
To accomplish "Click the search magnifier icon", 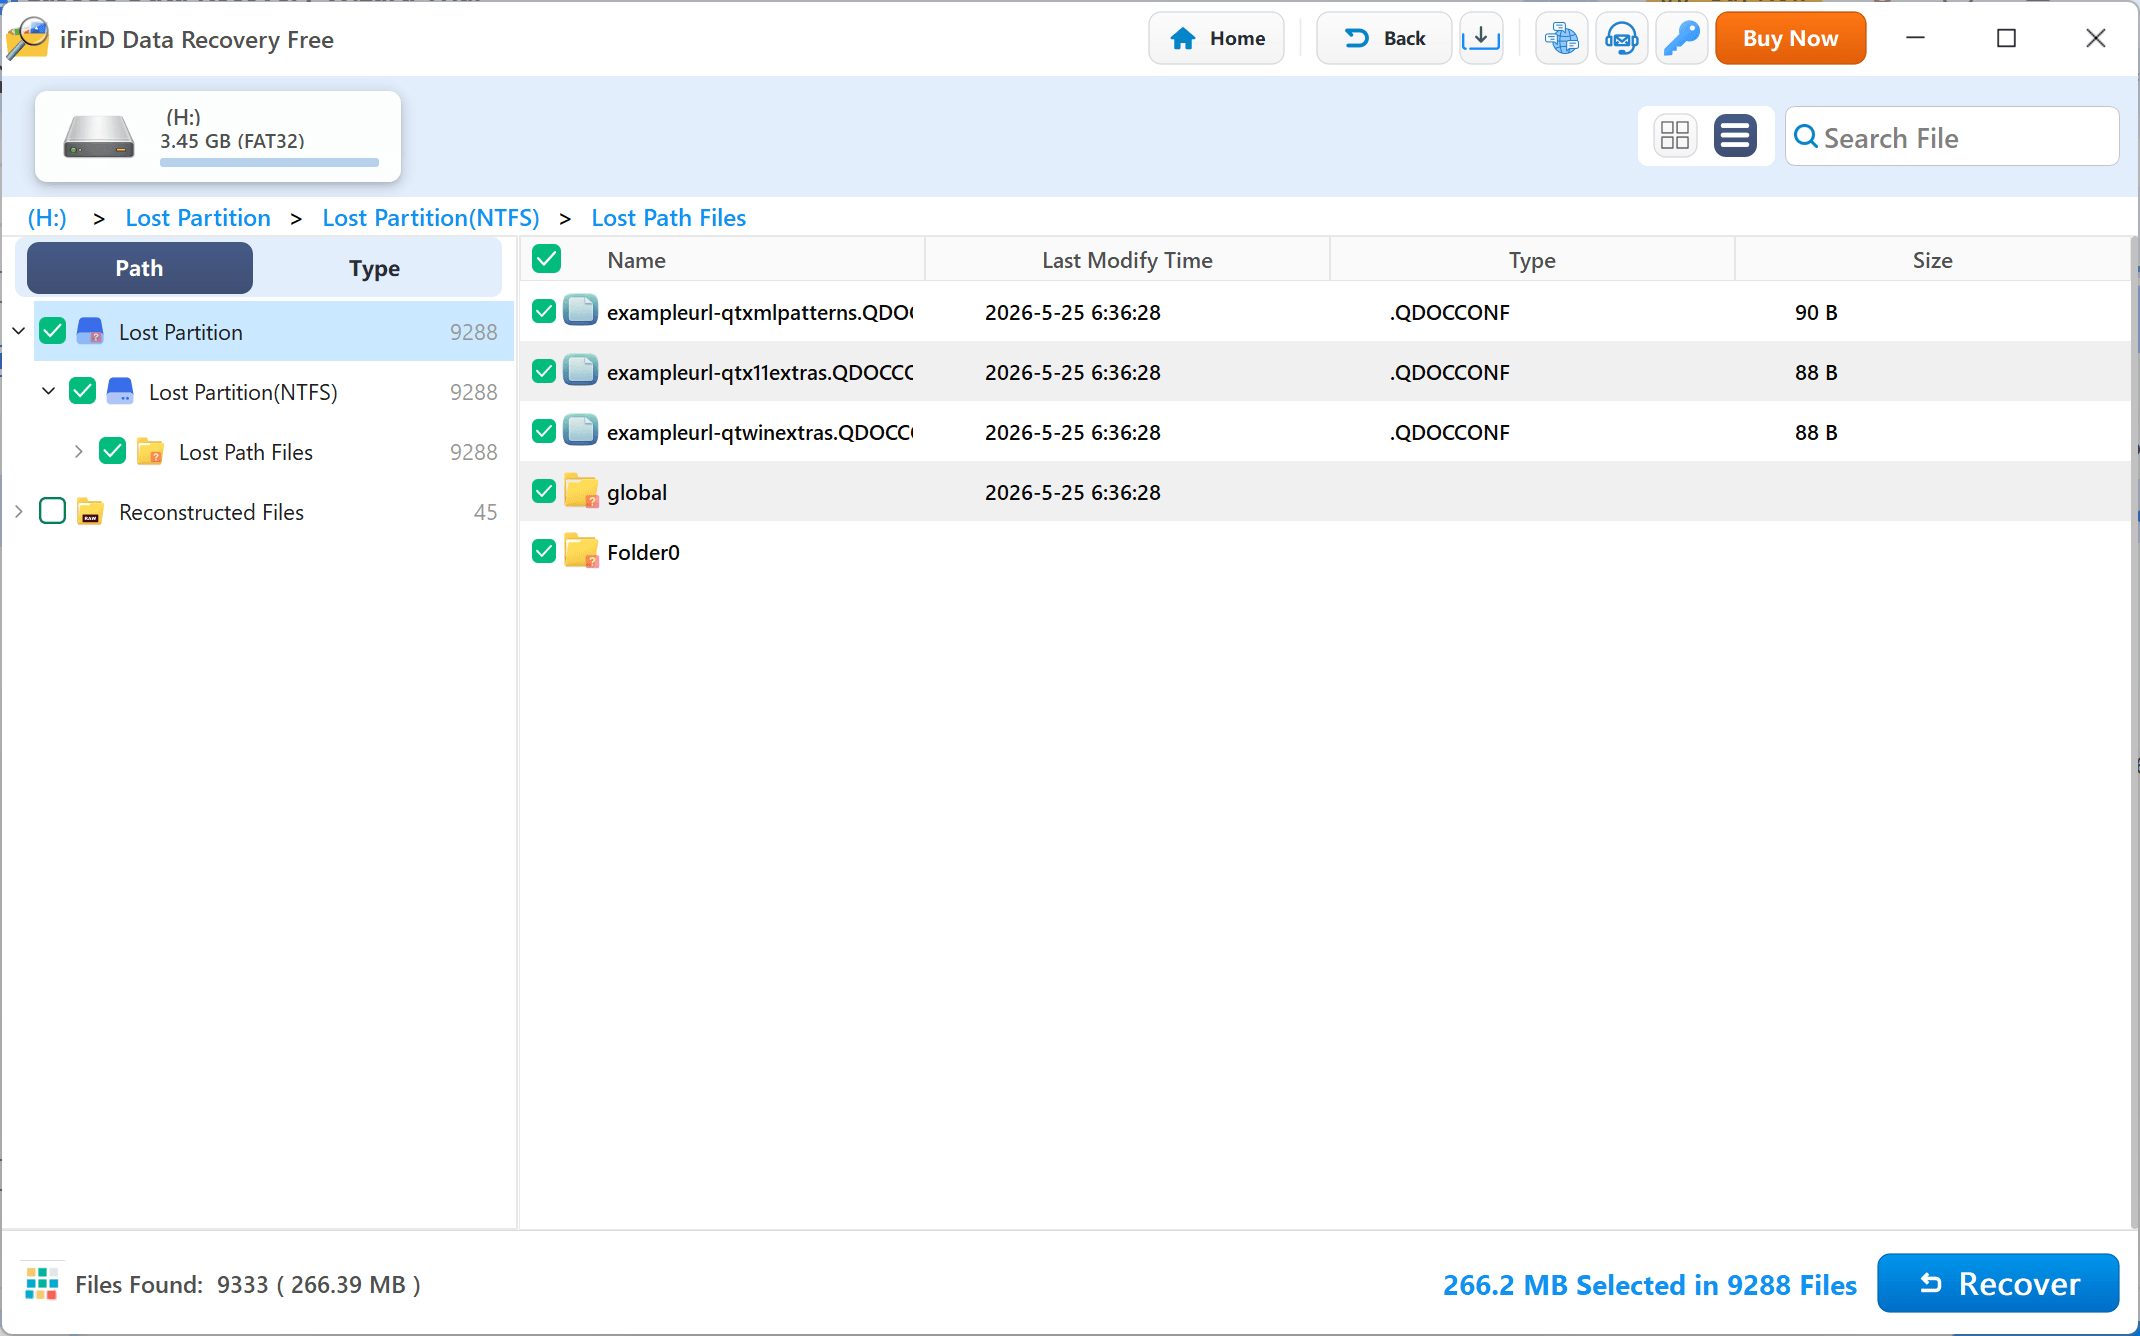I will [x=1806, y=137].
